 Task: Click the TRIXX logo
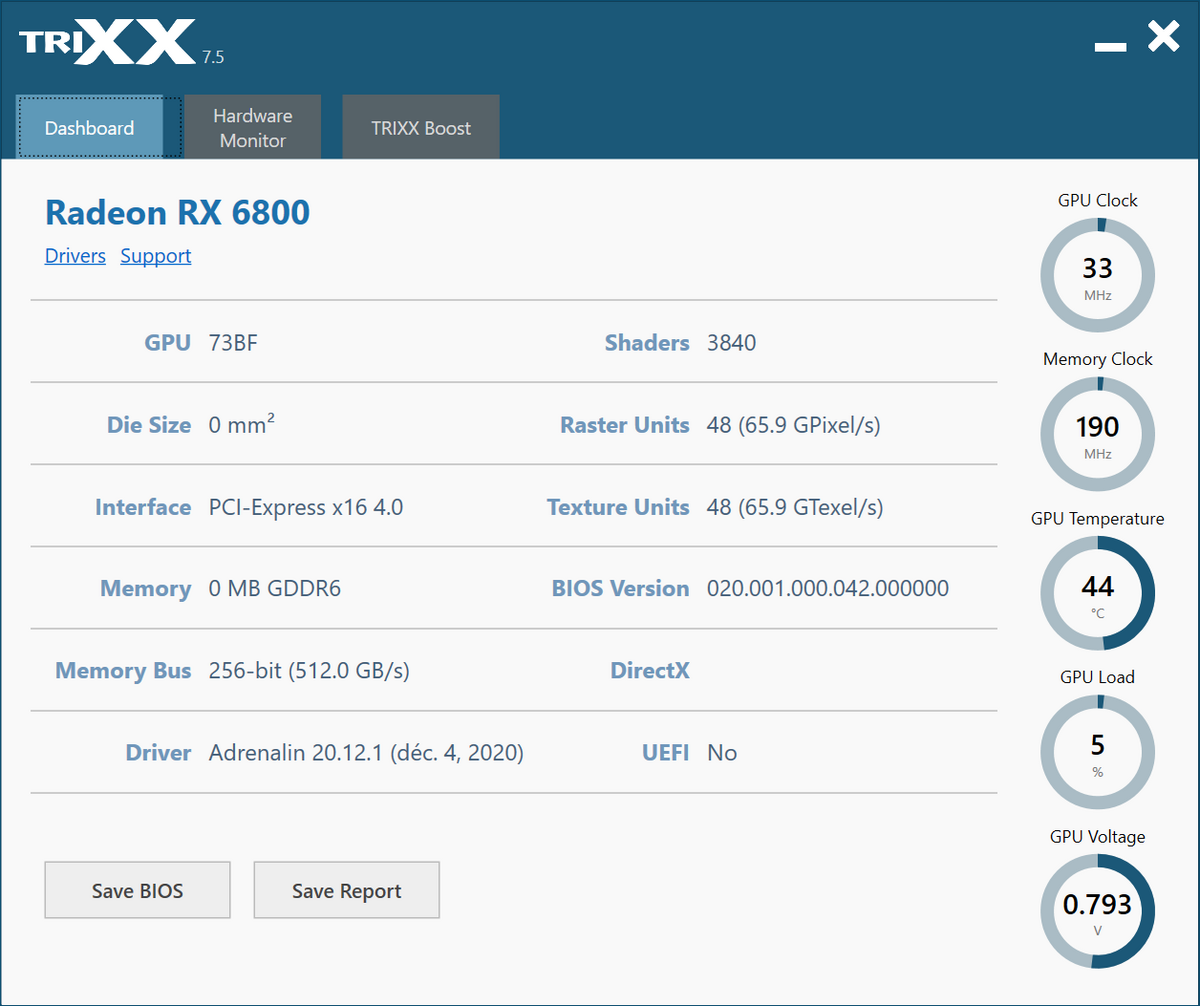[x=107, y=42]
